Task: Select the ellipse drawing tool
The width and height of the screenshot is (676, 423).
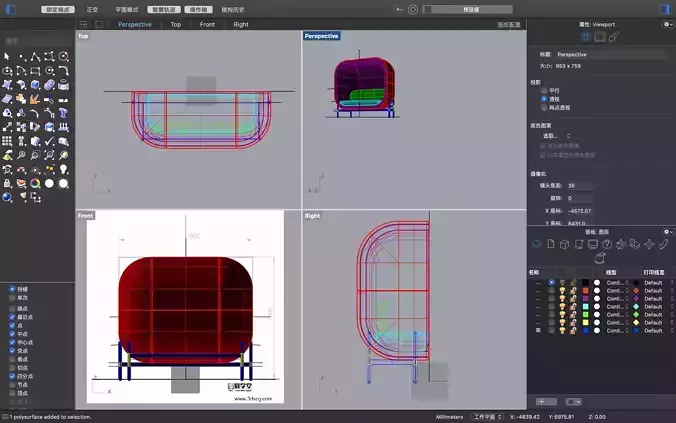Action: (x=7, y=71)
